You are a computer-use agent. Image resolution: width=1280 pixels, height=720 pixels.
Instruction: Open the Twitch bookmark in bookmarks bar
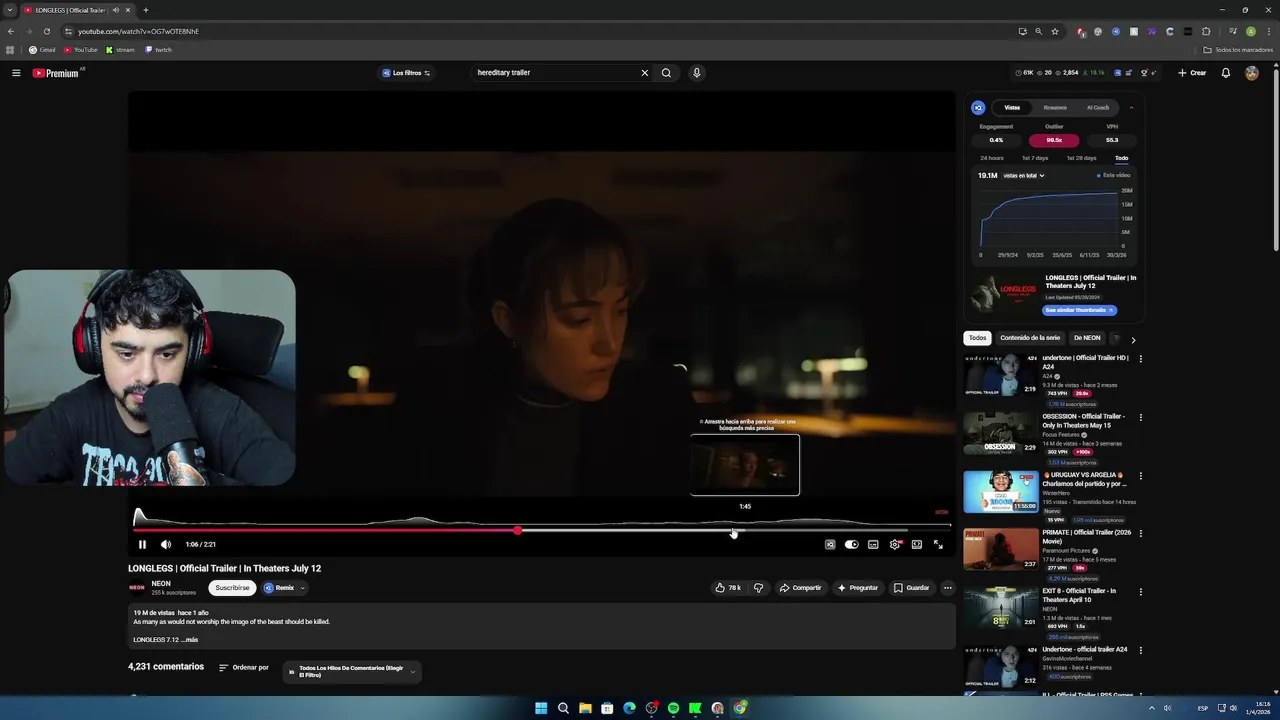pos(158,50)
